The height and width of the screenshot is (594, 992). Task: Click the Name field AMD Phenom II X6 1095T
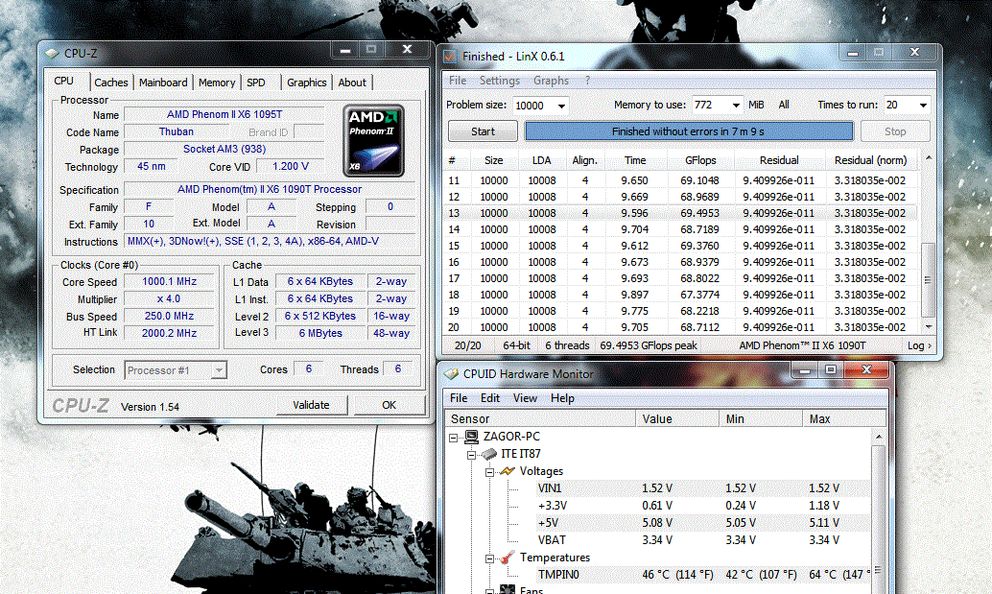click(225, 114)
